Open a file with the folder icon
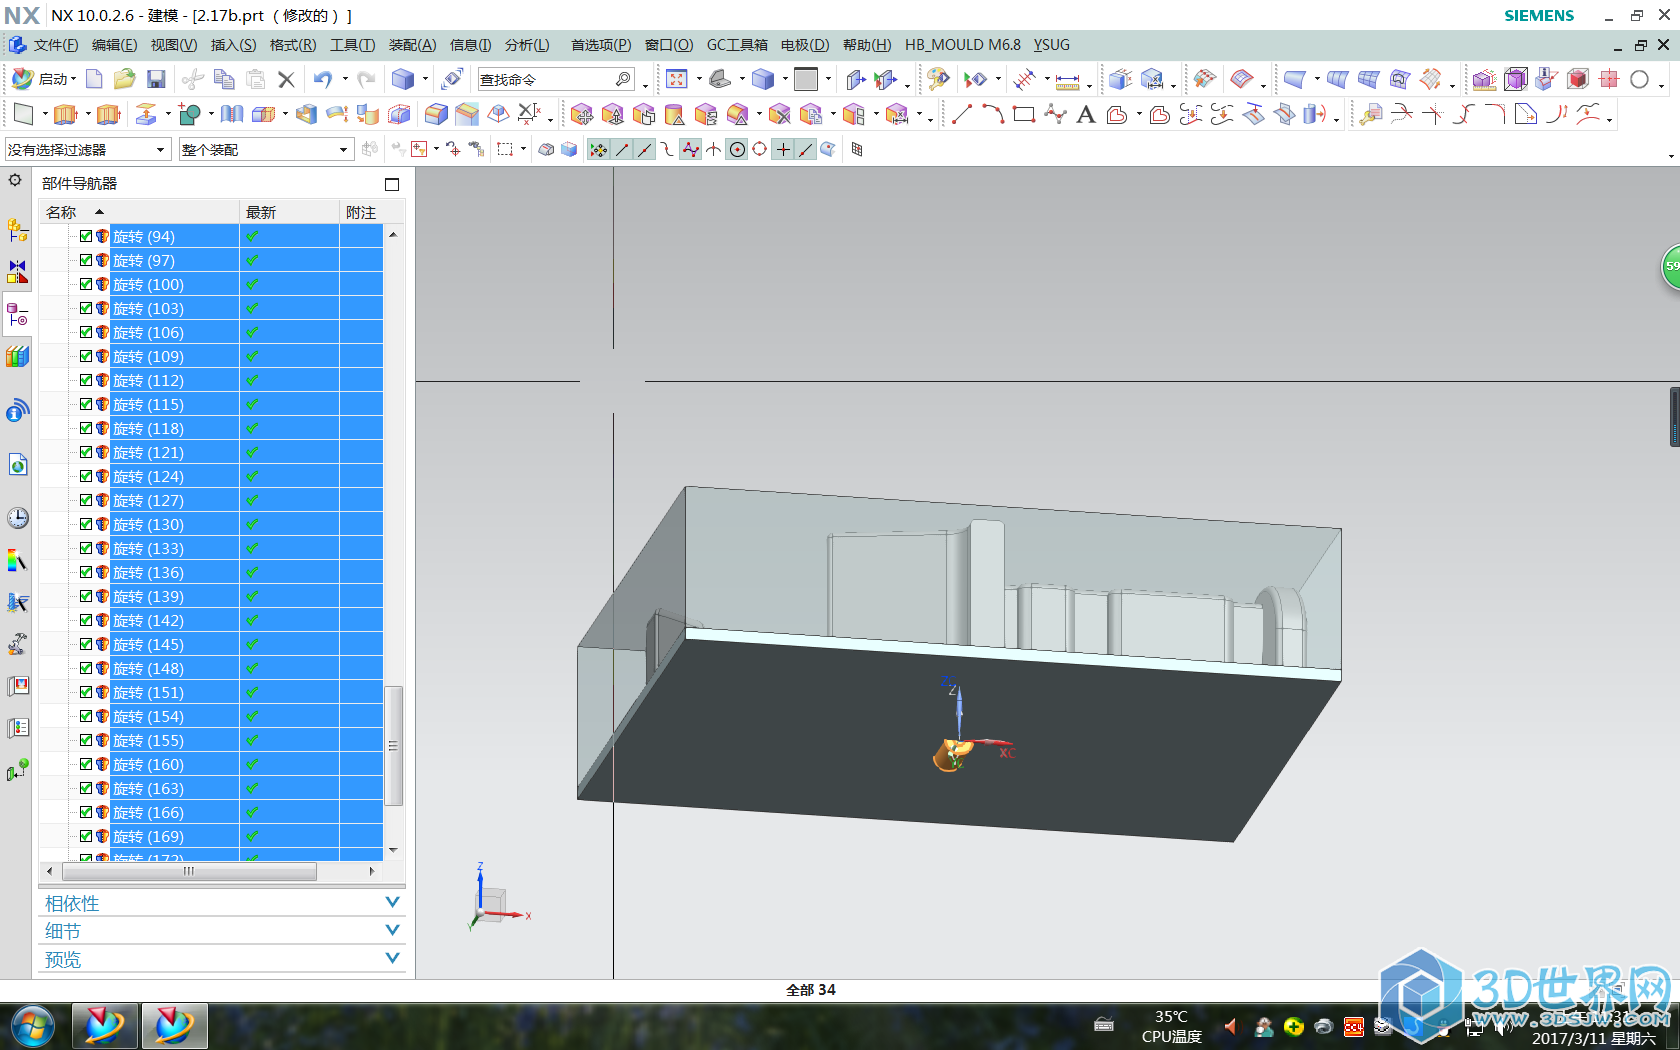The image size is (1680, 1050). (x=124, y=79)
